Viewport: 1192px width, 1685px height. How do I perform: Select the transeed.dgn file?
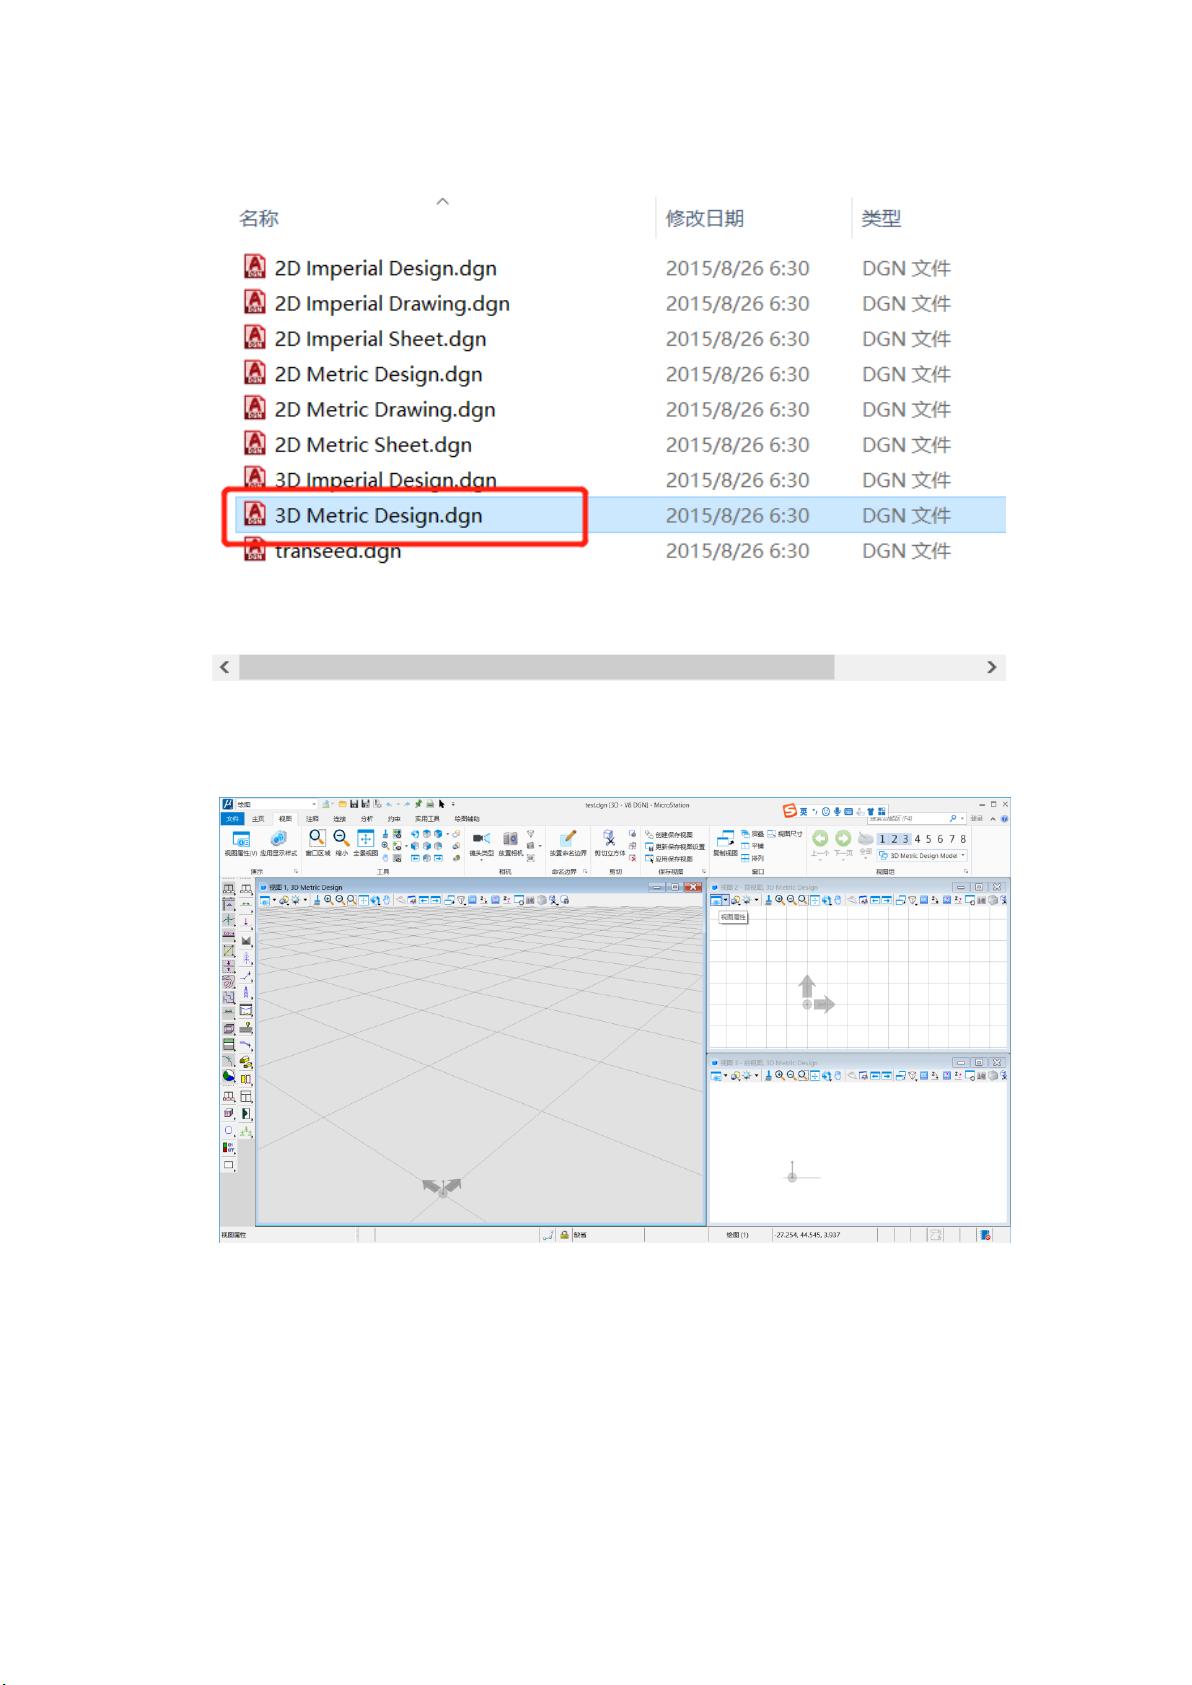click(x=620, y=551)
